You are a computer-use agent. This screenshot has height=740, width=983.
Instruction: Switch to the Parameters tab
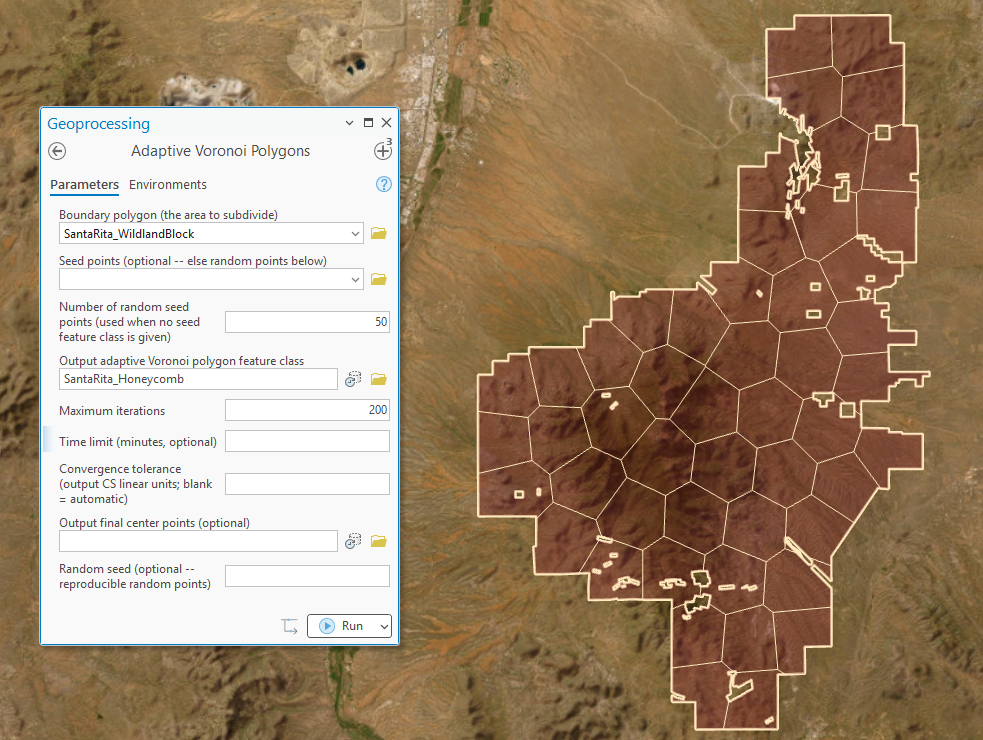(x=85, y=184)
